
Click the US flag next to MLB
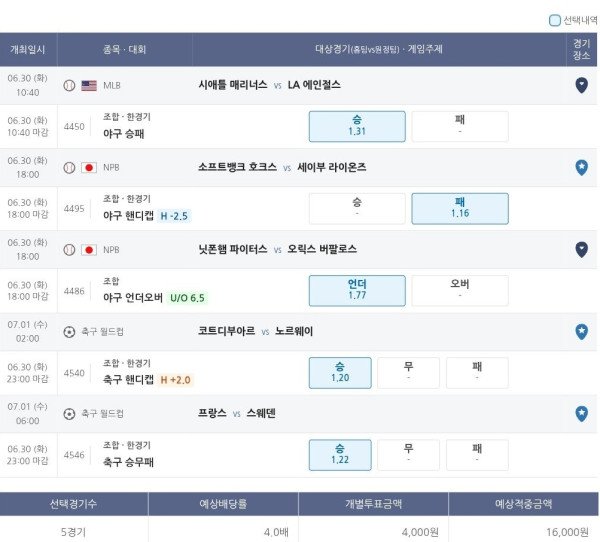[x=89, y=85]
